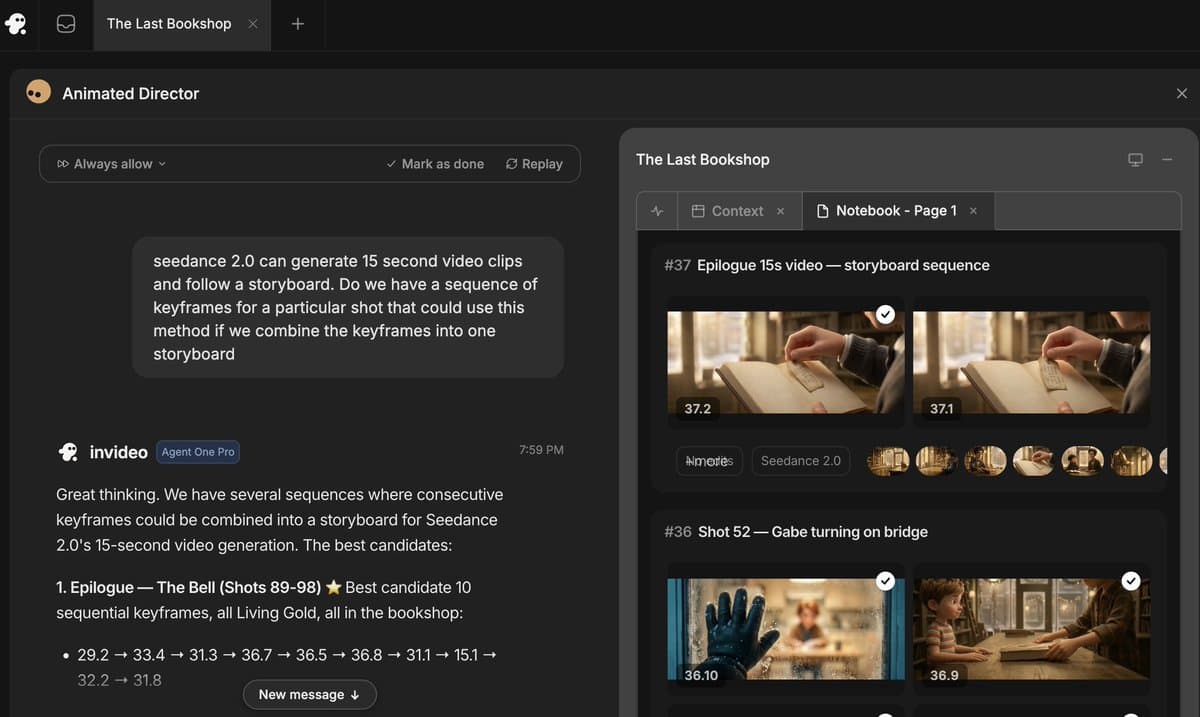Open sixth oval thumbnail in #37 reference strip
This screenshot has height=717, width=1200.
[x=1131, y=460]
